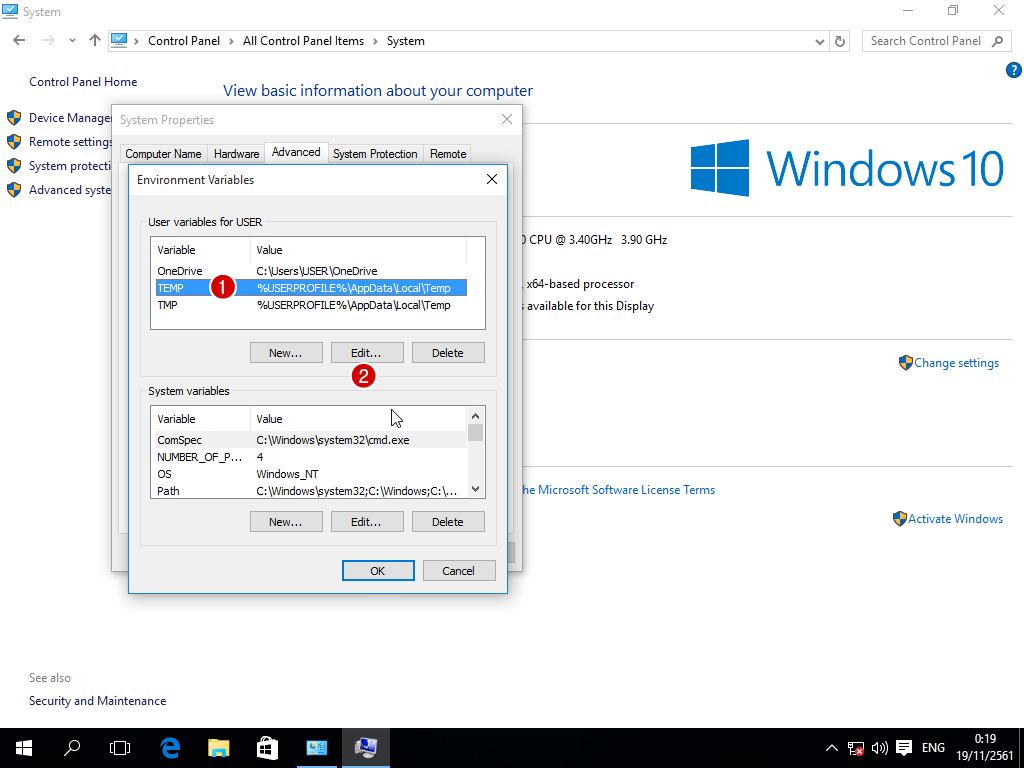
Task: Click network status tray icon
Action: [856, 748]
